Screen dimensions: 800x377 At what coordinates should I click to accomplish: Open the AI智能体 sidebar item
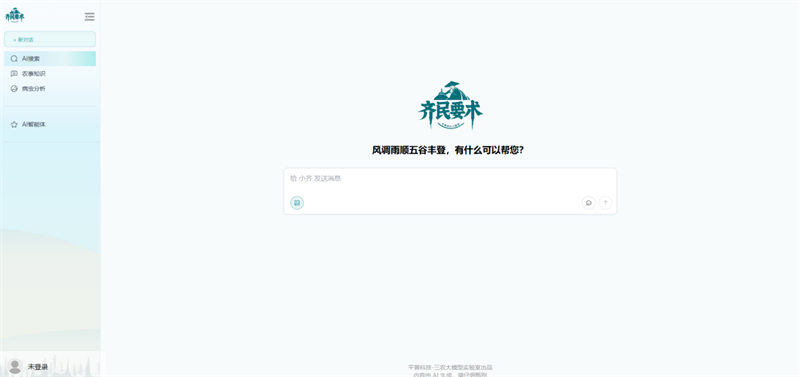(50, 124)
